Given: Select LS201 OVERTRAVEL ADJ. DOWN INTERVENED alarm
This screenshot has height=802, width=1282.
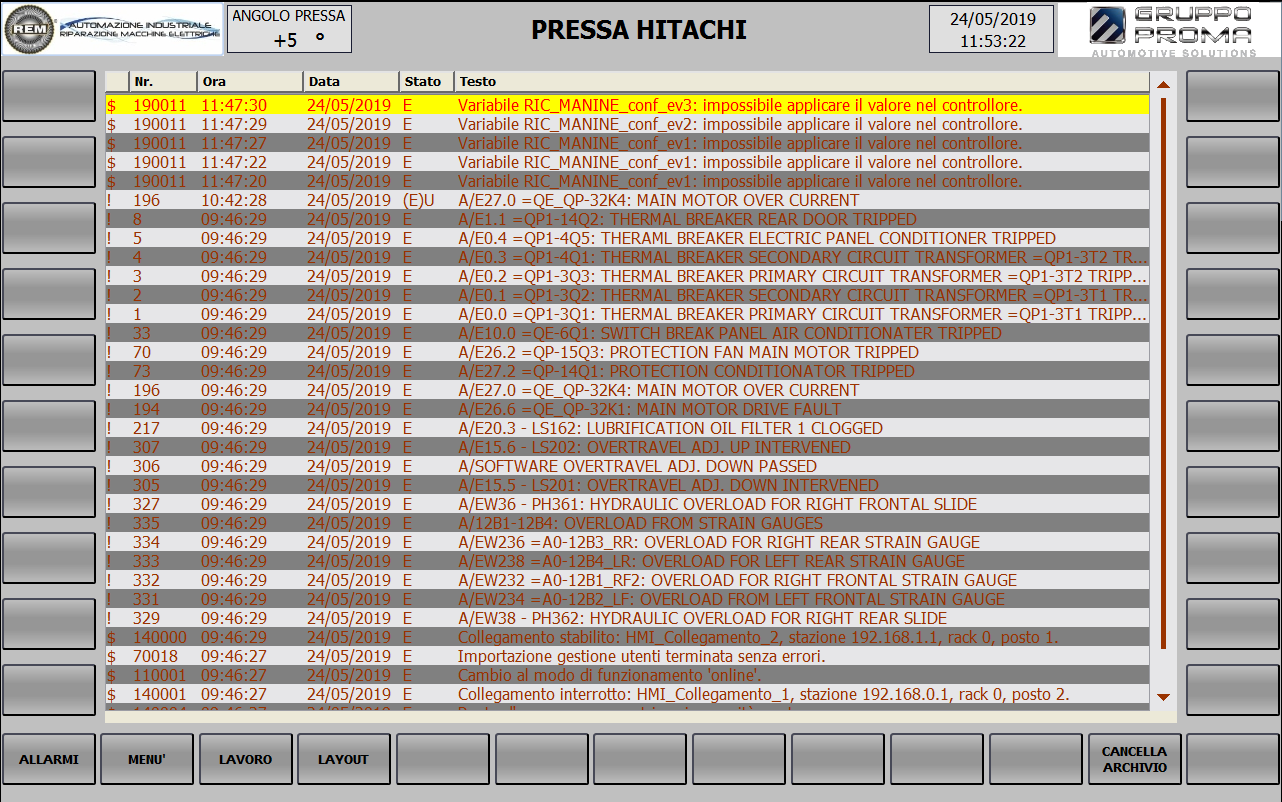Looking at the screenshot, I should point(627,486).
